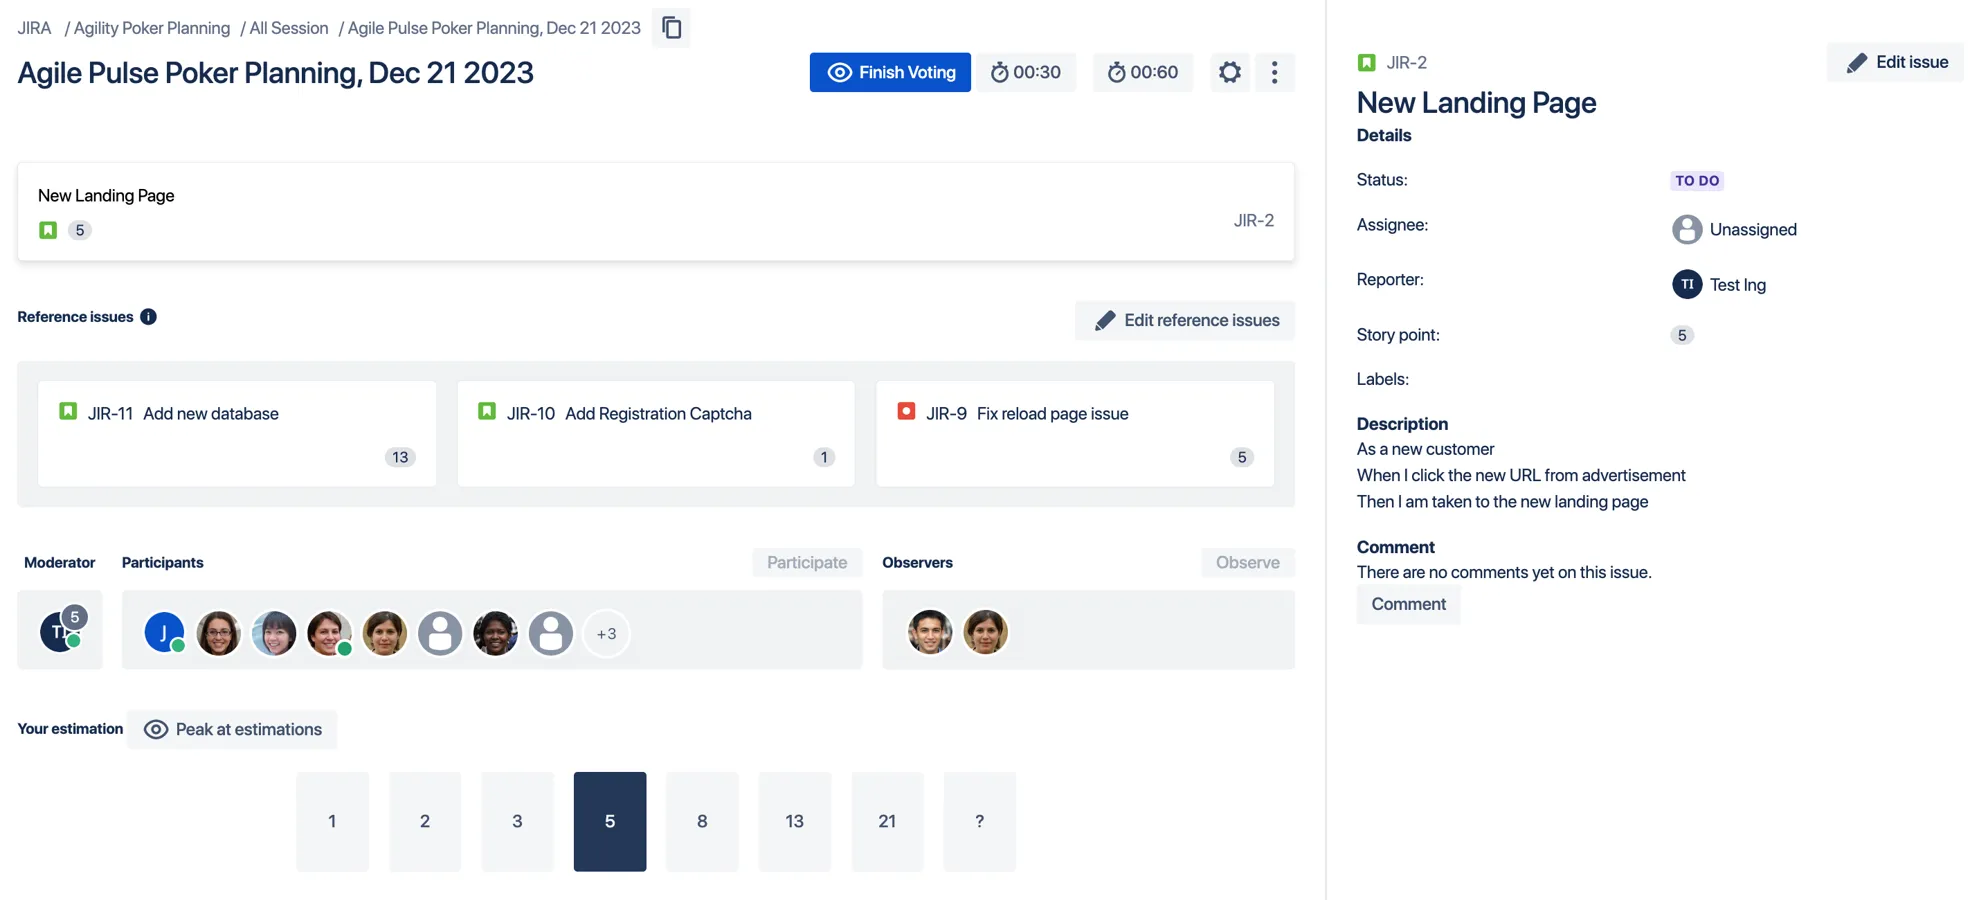Viewport: 1988px width, 900px height.
Task: Click story icon on New Landing Page card
Action: (48, 230)
